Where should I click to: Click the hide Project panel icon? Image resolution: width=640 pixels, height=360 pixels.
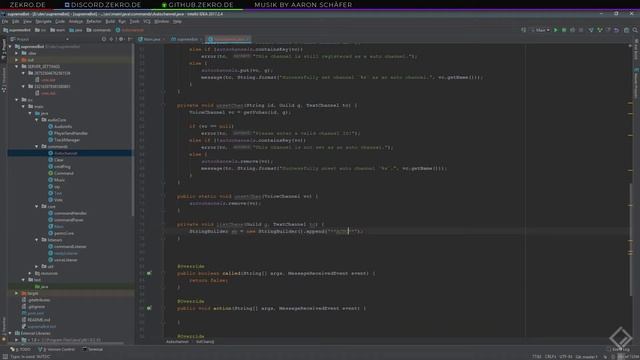click(130, 39)
